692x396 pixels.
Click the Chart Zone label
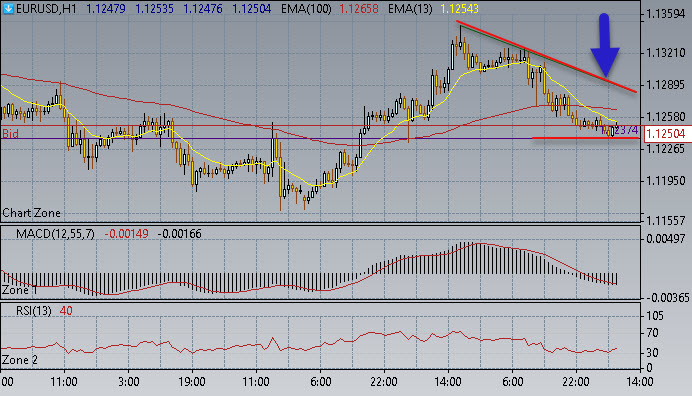point(31,213)
